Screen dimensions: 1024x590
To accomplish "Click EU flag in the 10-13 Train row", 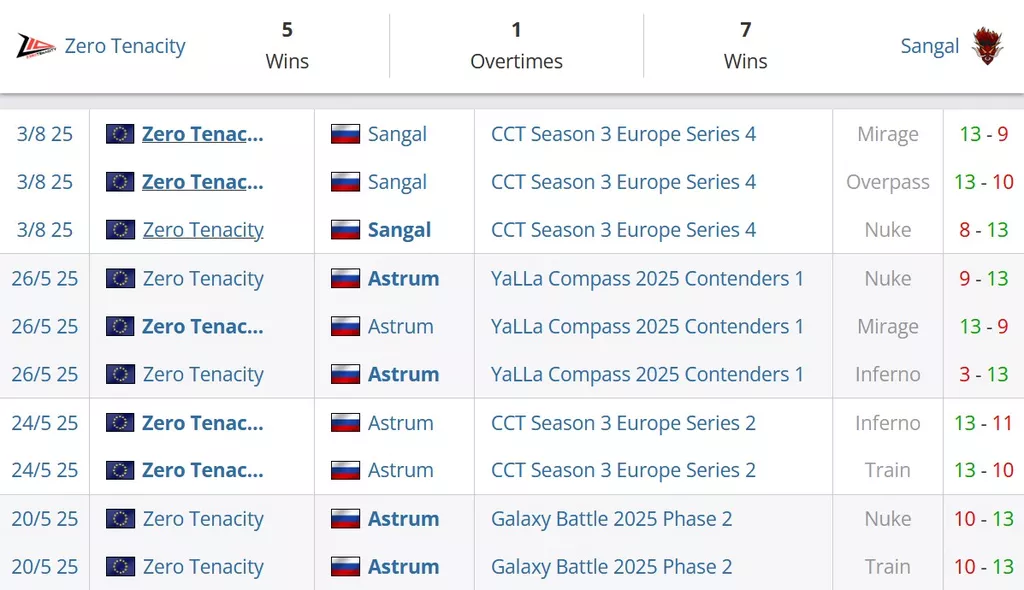I will pos(120,567).
